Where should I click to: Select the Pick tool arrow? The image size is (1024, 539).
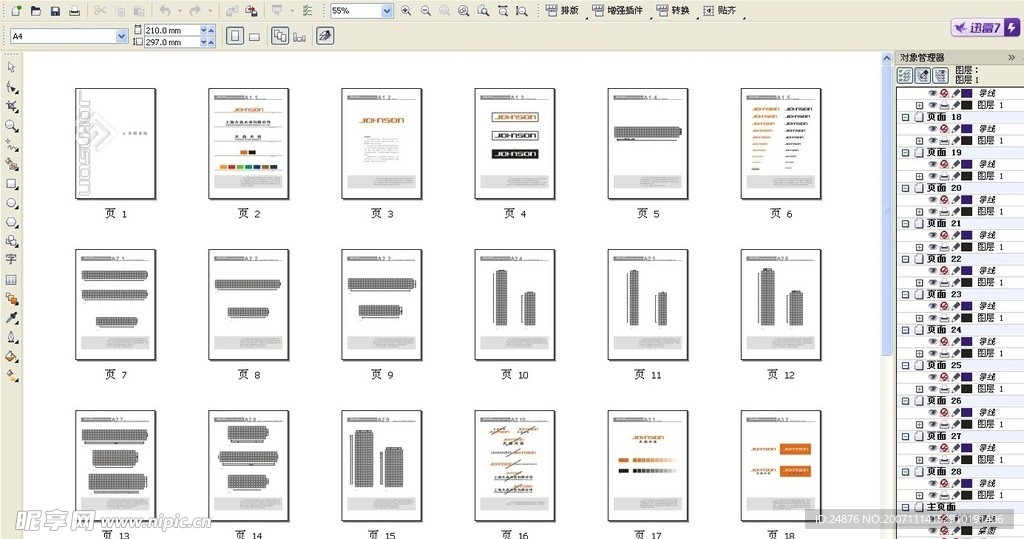pyautogui.click(x=11, y=67)
